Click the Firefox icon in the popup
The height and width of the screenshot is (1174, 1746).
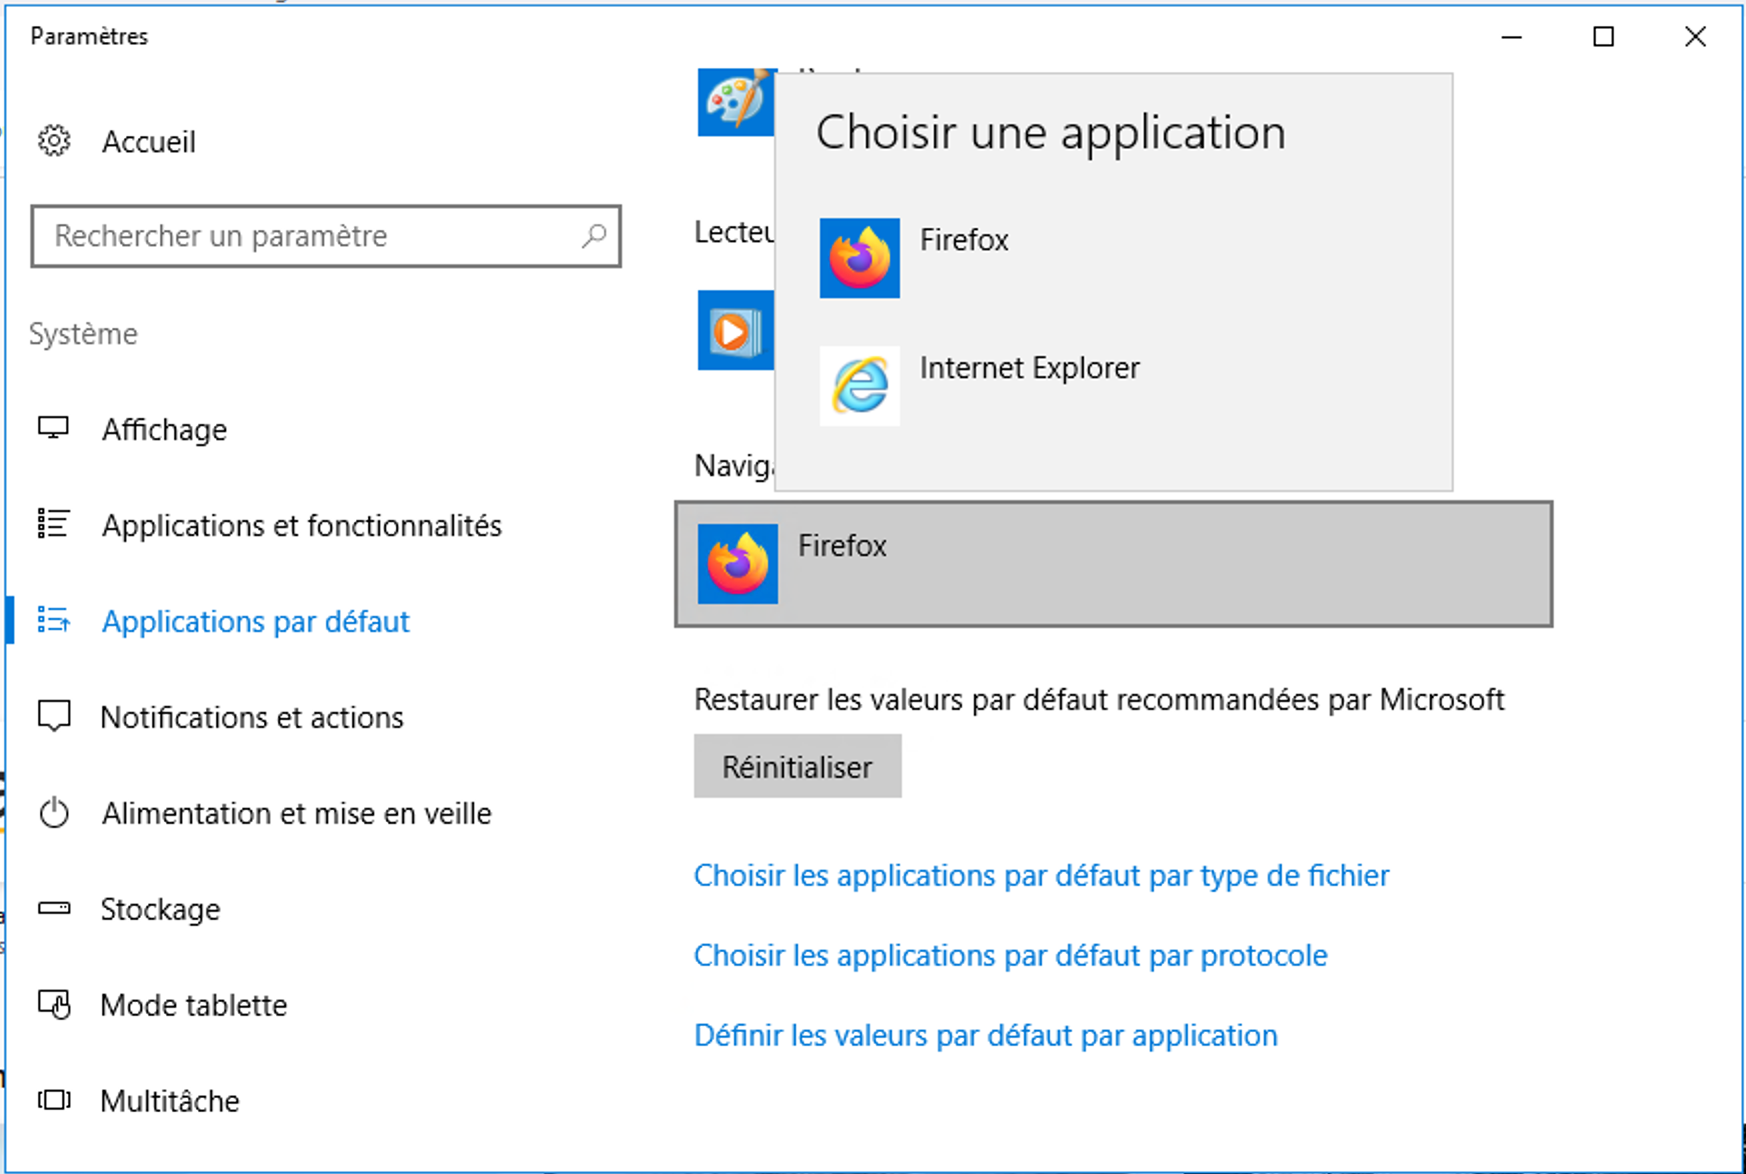pos(859,258)
